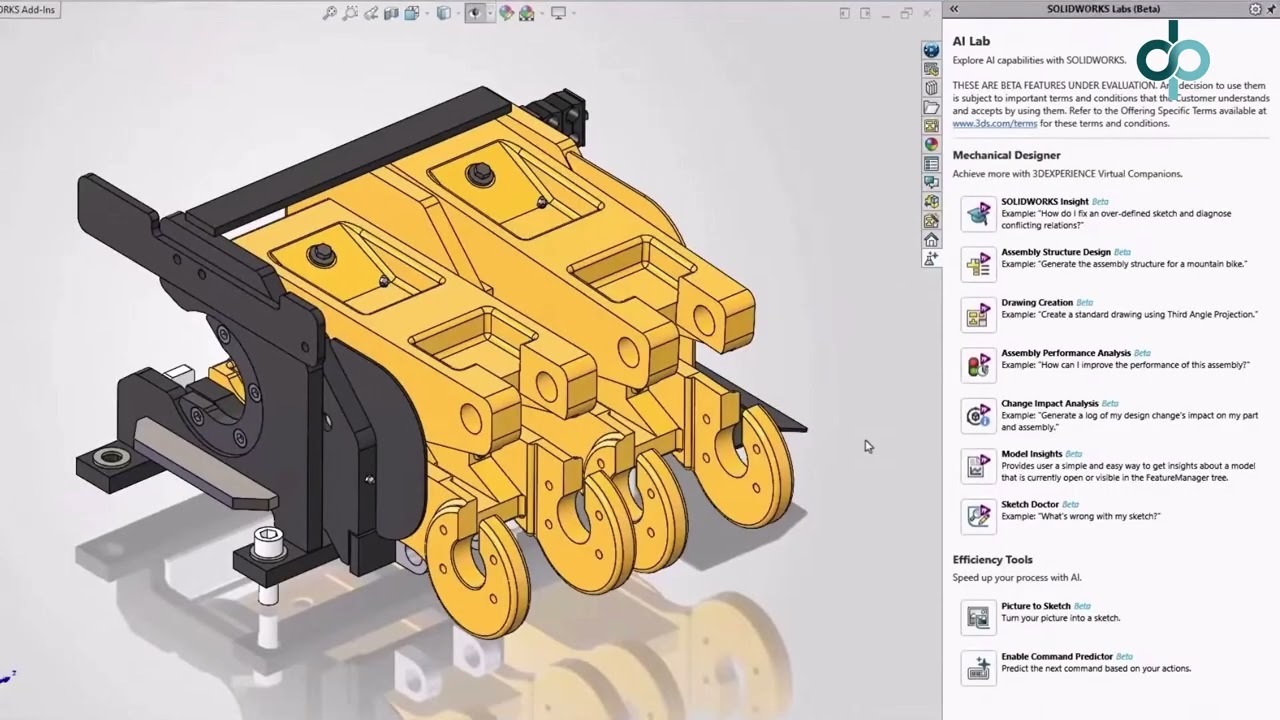
Task: Click the Display Style icon
Action: (x=444, y=12)
